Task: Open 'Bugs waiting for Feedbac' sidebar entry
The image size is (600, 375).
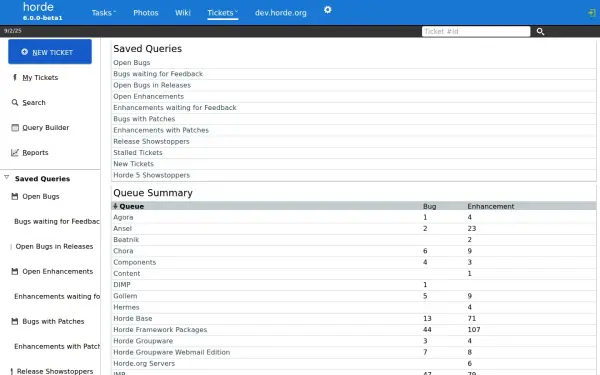Action: [57, 222]
